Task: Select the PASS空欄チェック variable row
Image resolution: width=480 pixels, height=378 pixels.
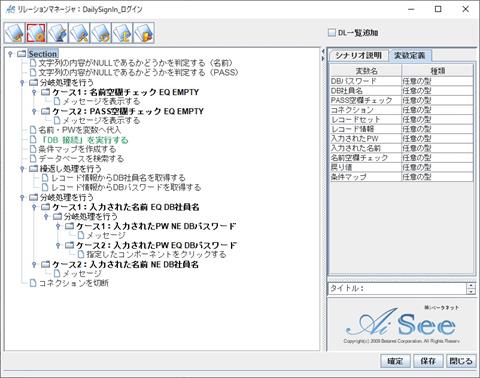Action: pos(401,100)
